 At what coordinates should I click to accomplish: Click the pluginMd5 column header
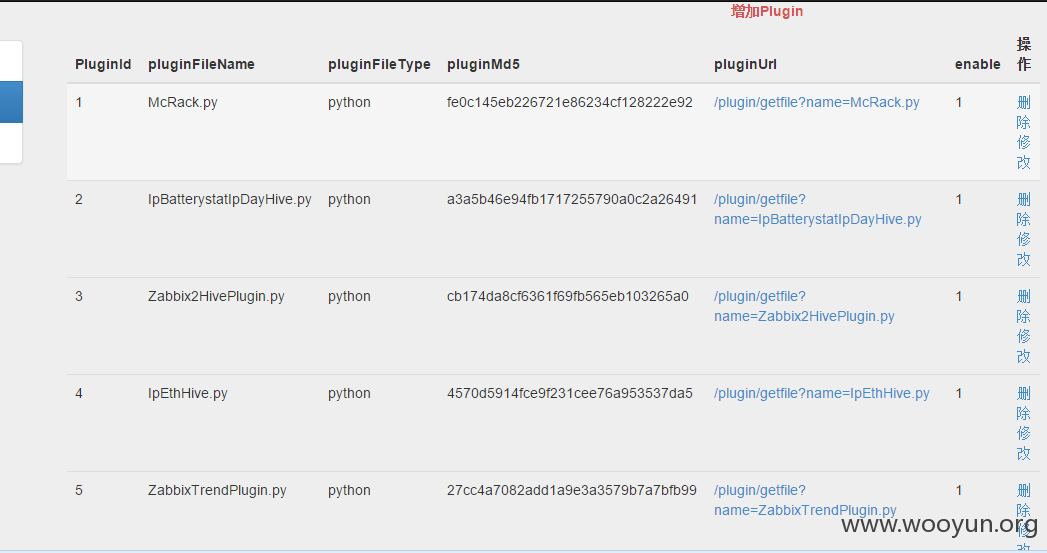[483, 64]
